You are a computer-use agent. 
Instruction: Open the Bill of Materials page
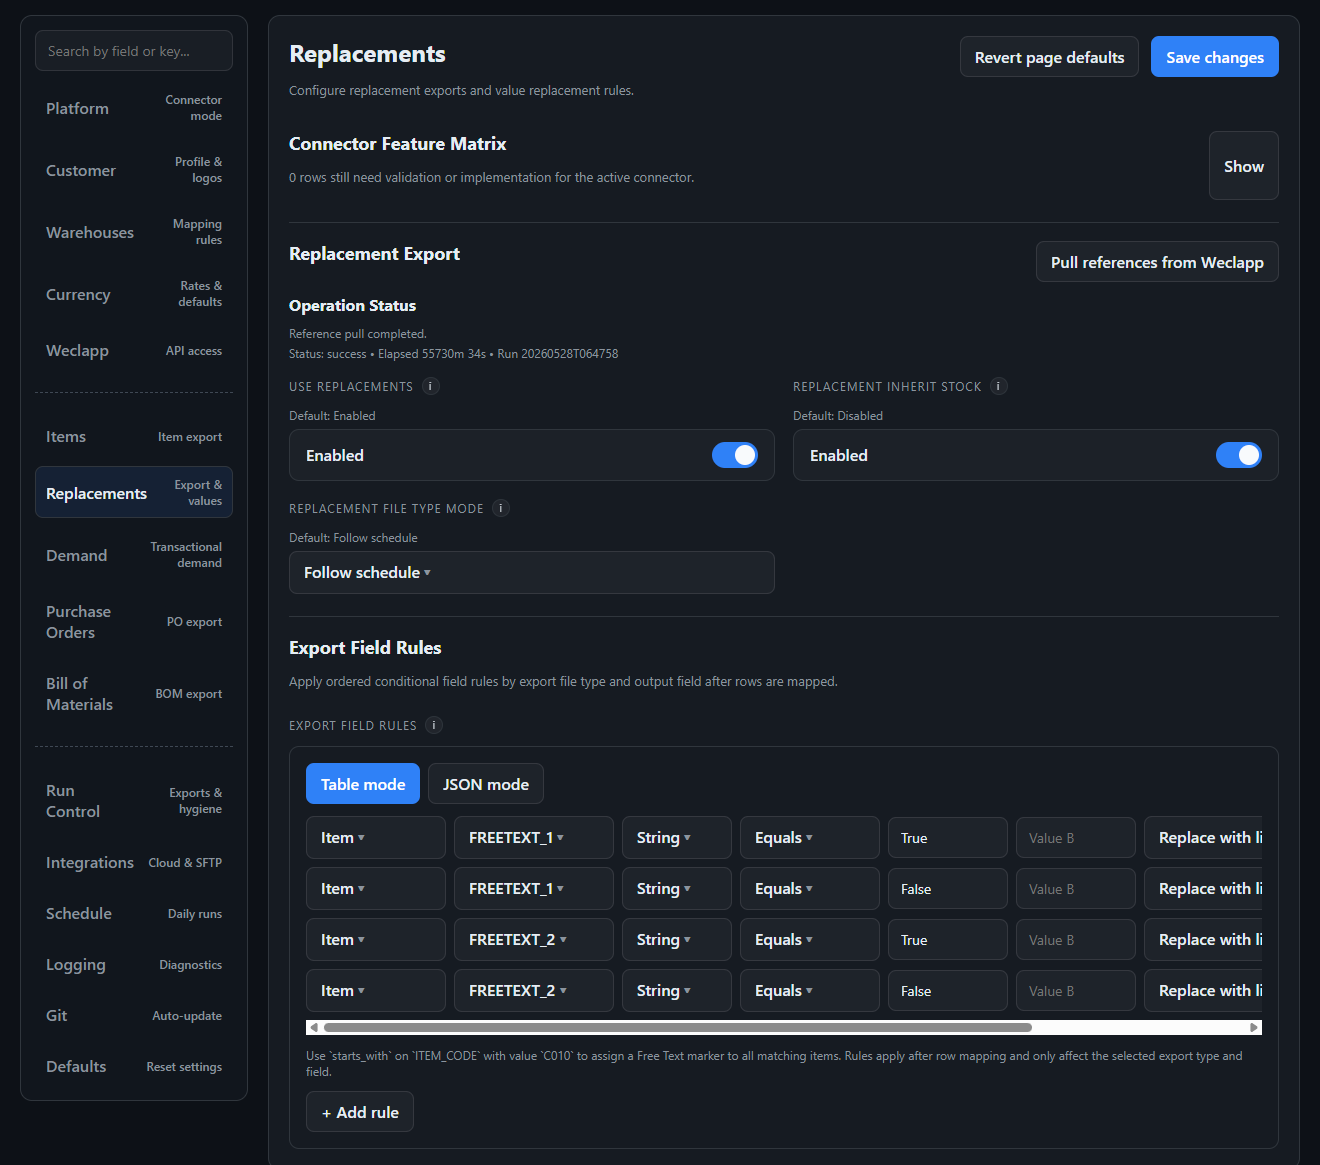[134, 694]
